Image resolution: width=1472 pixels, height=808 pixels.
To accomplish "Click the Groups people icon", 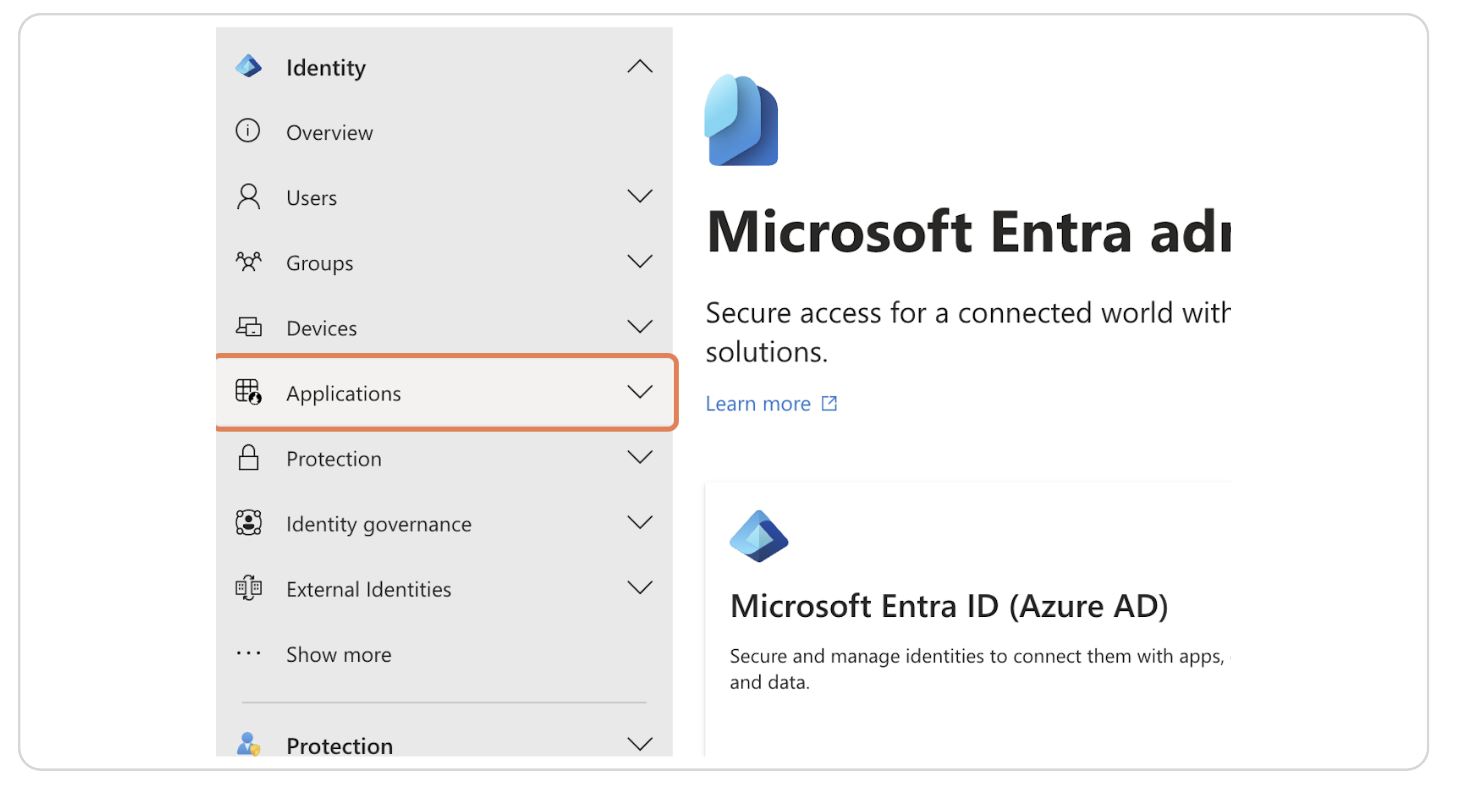I will coord(248,262).
